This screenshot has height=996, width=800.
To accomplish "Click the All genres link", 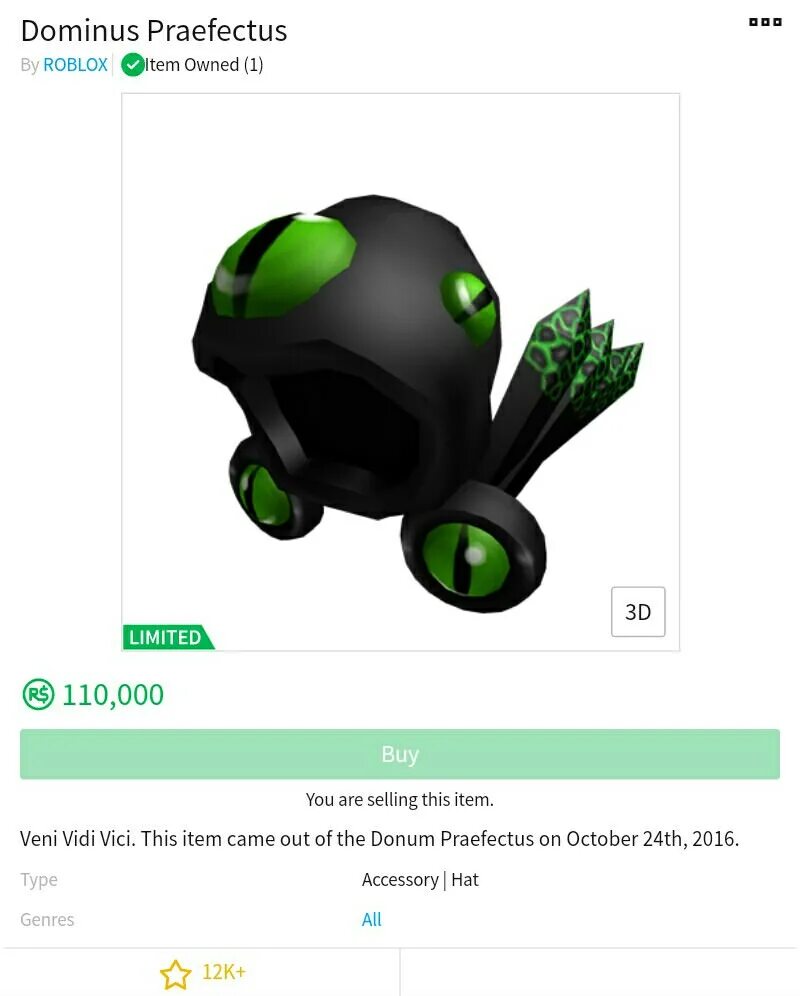I will click(x=372, y=919).
